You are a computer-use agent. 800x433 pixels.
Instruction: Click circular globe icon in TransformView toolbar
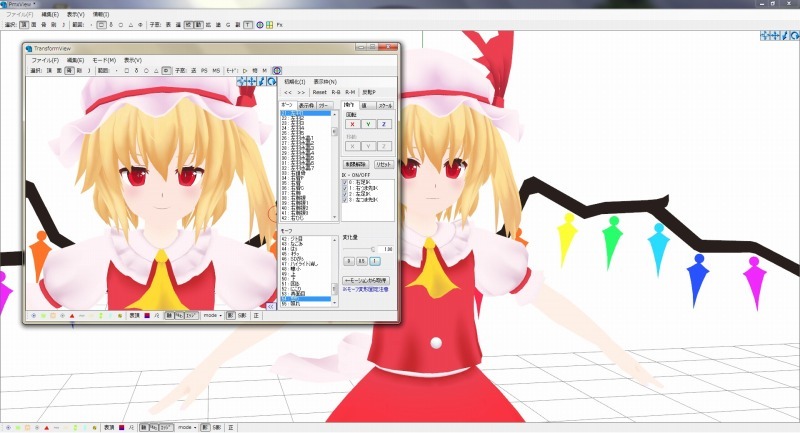click(x=277, y=70)
